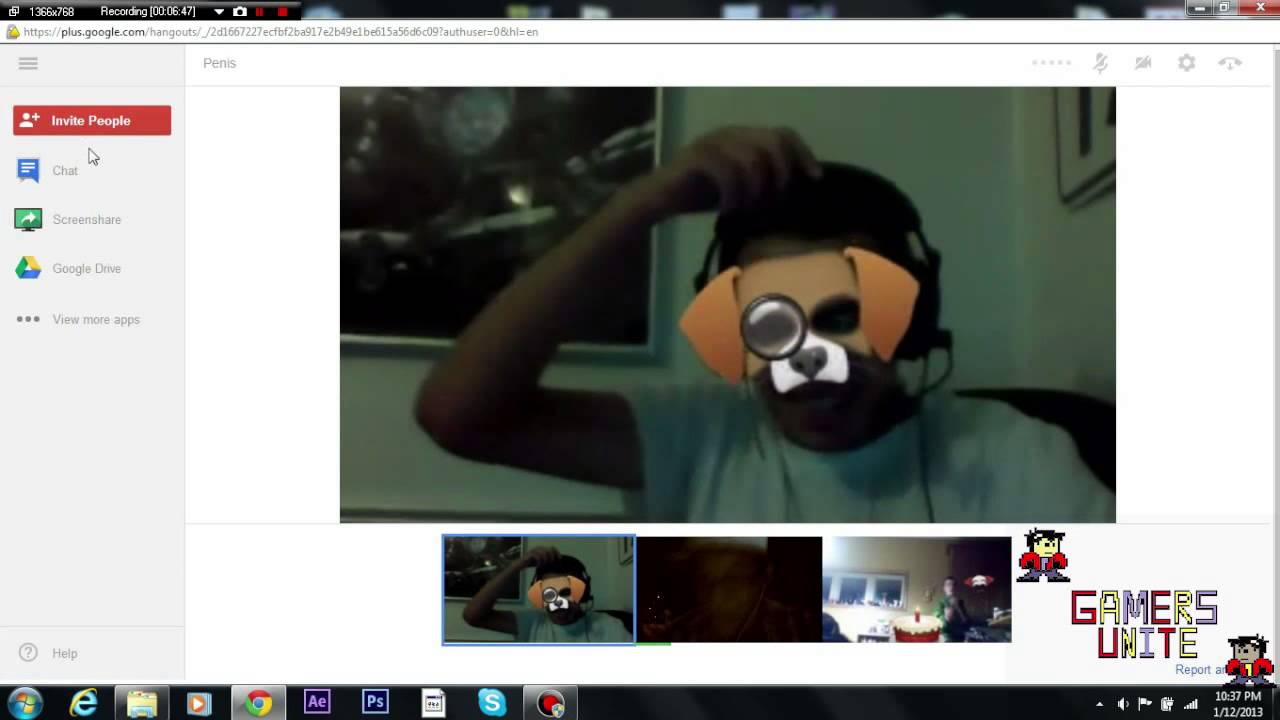Pause the screen recording
Image resolution: width=1280 pixels, height=720 pixels.
(260, 12)
